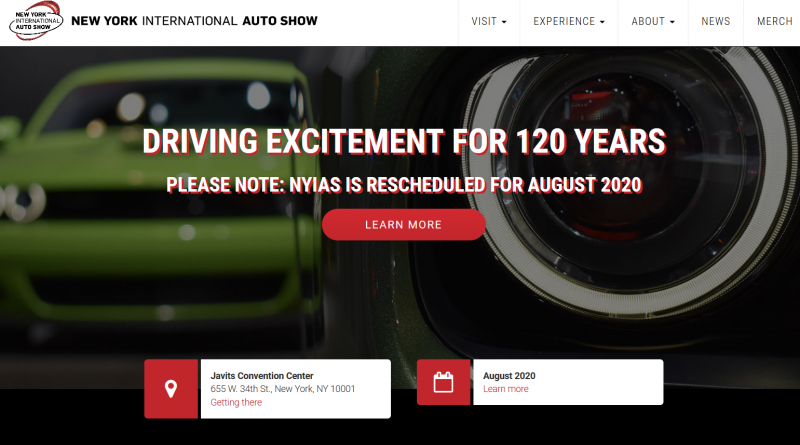Click the red calendar icon
Screen dimensions: 800x445
pos(443,382)
